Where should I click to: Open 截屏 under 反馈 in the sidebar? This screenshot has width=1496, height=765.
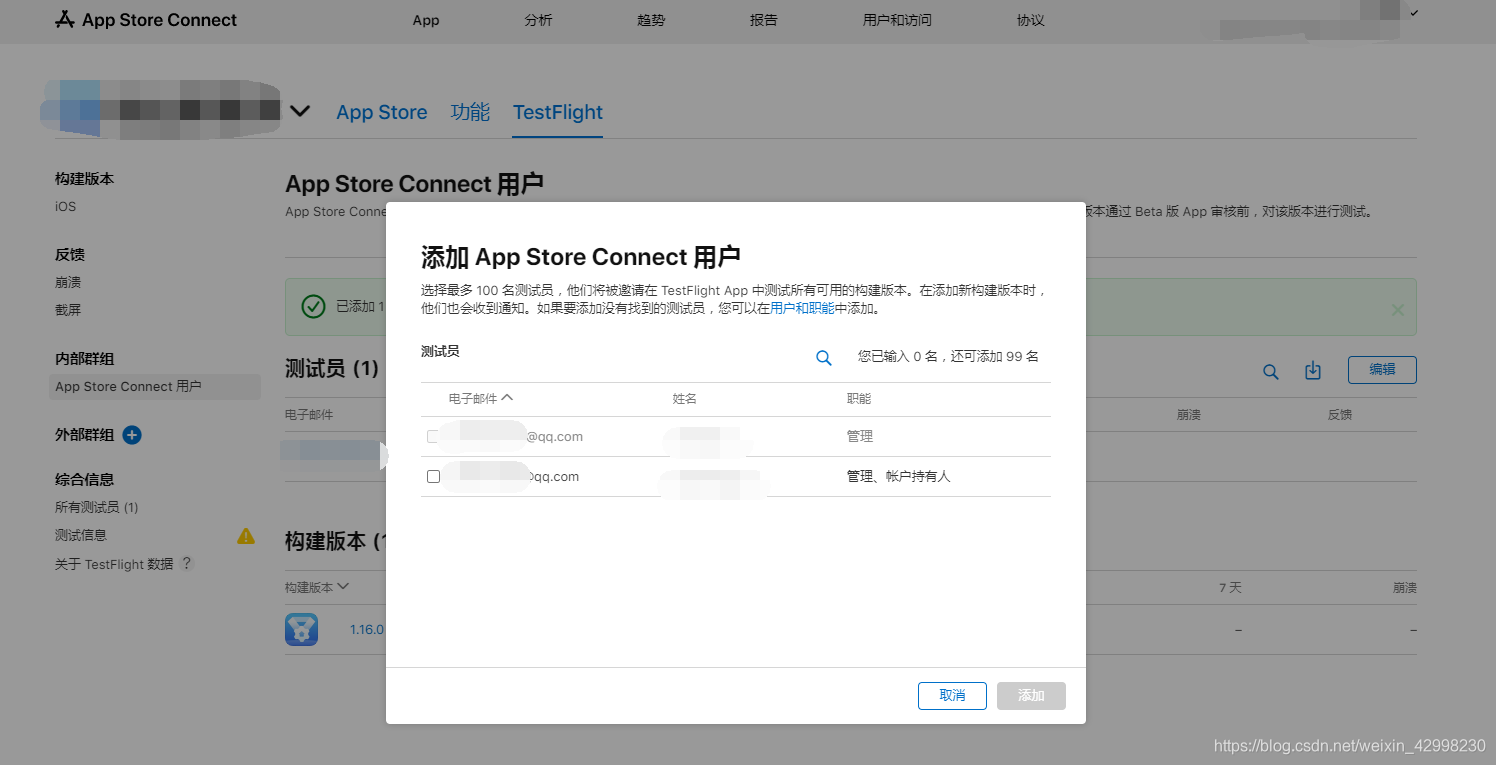[x=68, y=311]
